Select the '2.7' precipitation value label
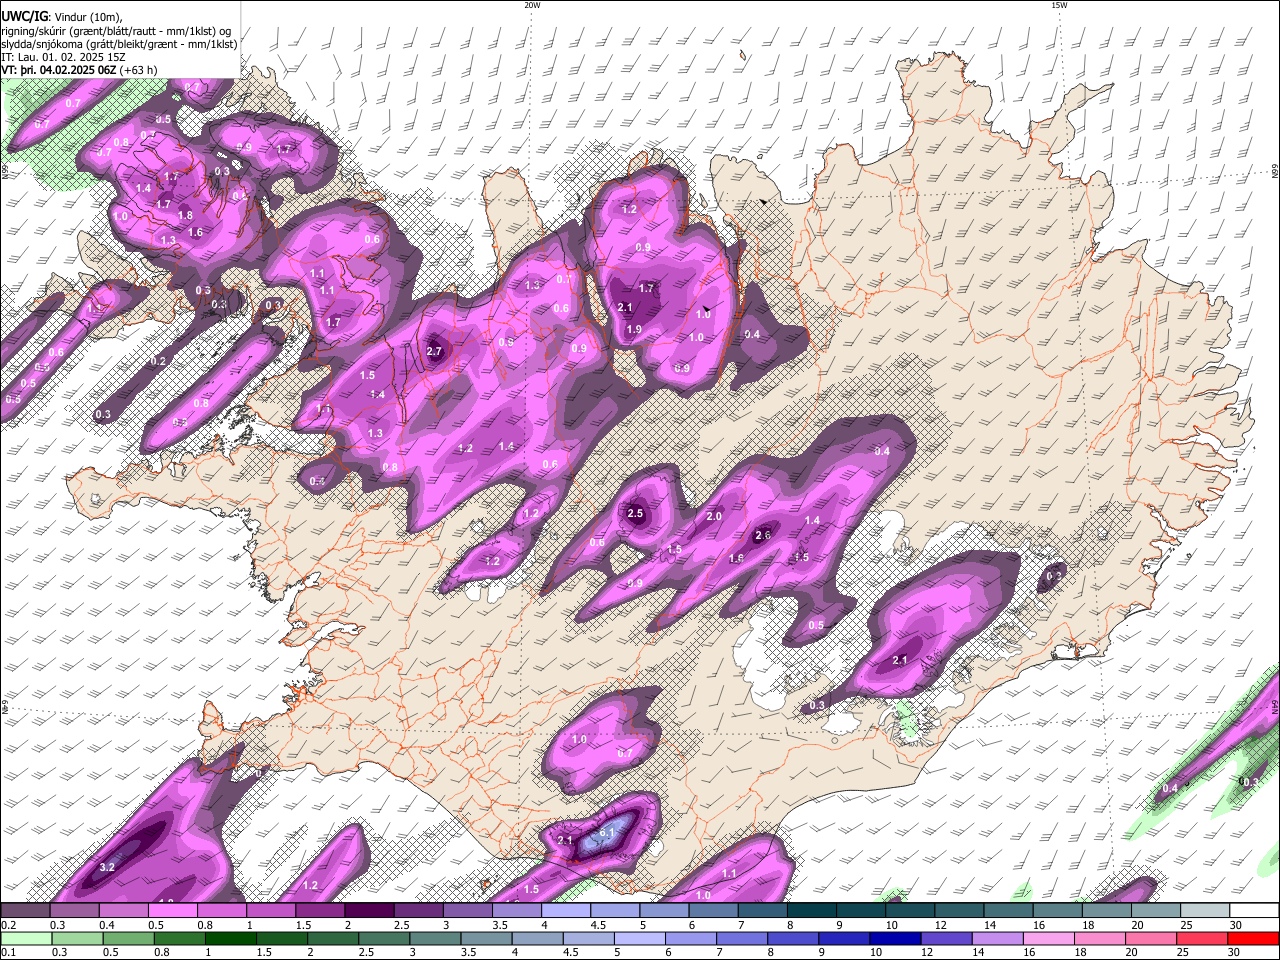1280x960 pixels. tap(434, 351)
